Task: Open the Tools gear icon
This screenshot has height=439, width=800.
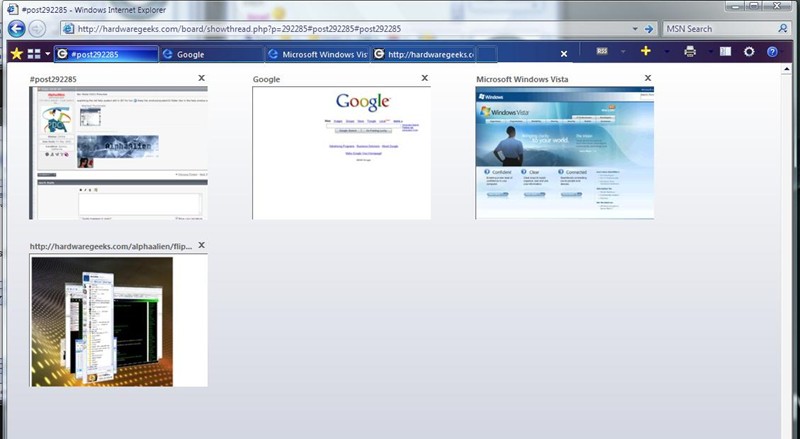Action: pos(749,52)
